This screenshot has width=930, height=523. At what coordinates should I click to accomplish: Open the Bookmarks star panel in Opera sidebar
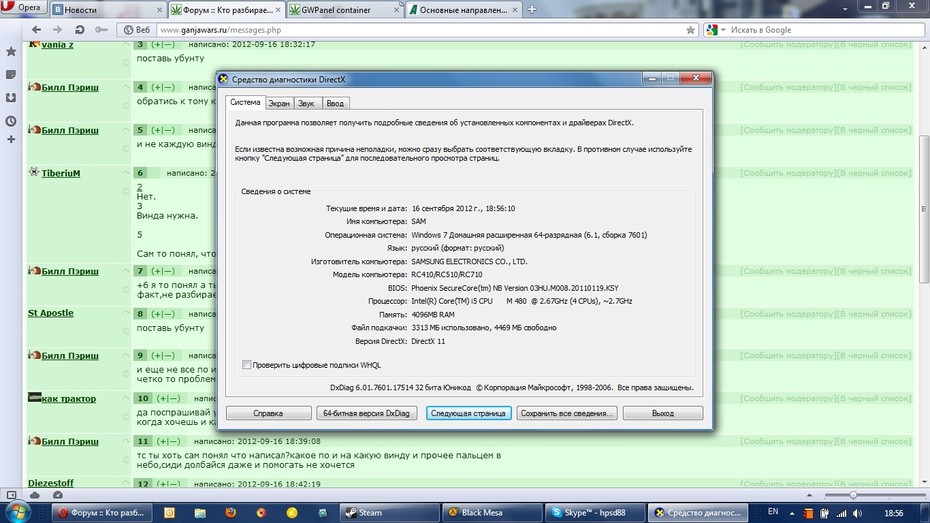[11, 52]
